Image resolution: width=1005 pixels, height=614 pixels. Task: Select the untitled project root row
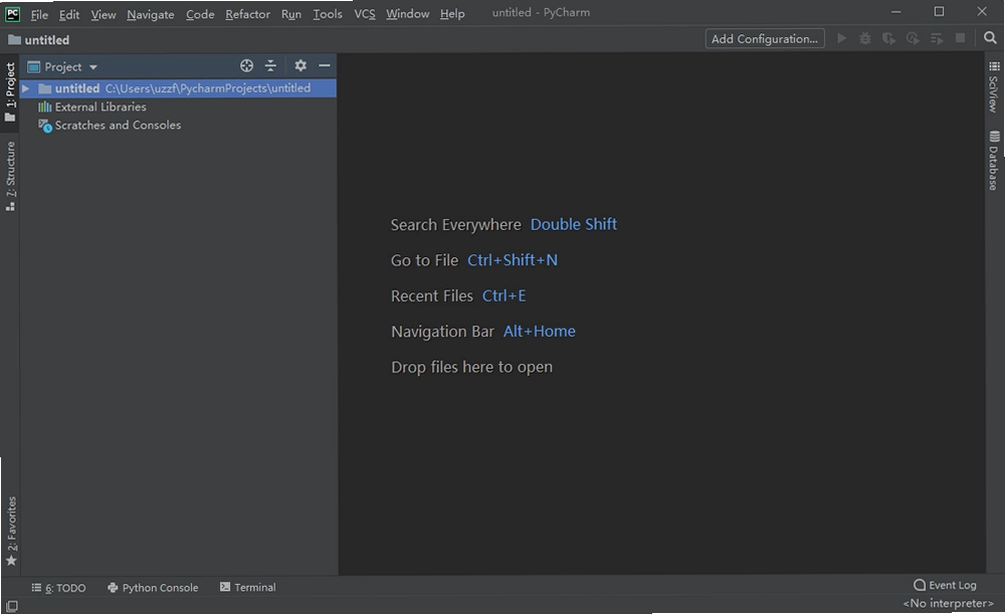(178, 88)
